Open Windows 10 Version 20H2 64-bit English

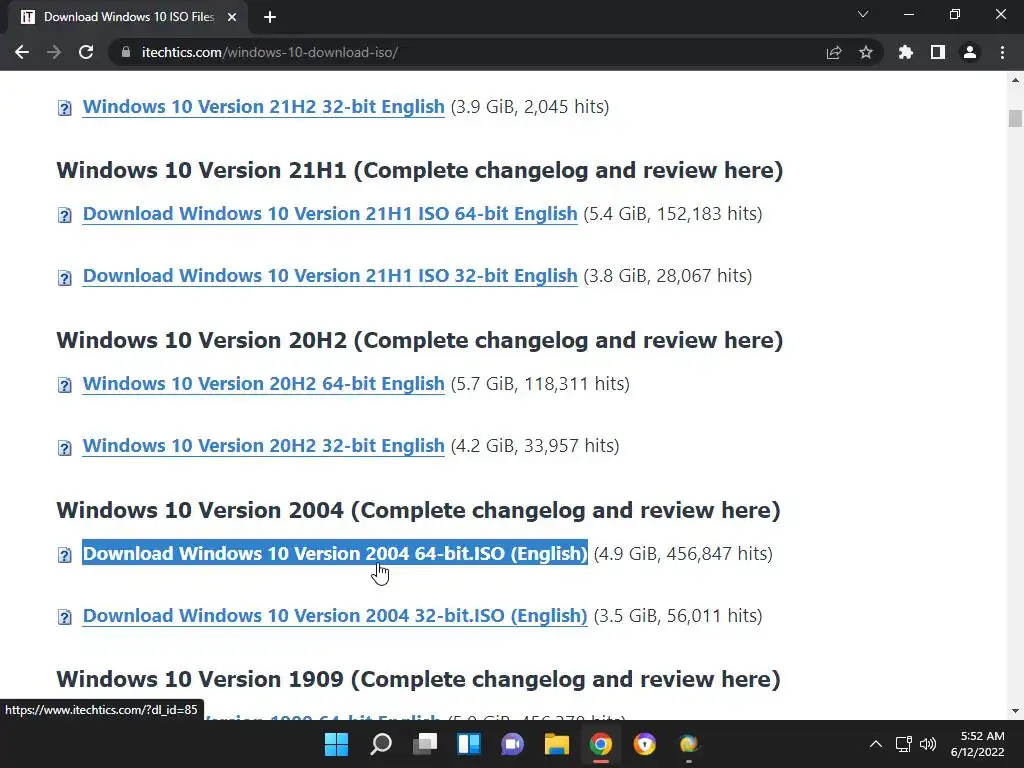click(x=263, y=383)
